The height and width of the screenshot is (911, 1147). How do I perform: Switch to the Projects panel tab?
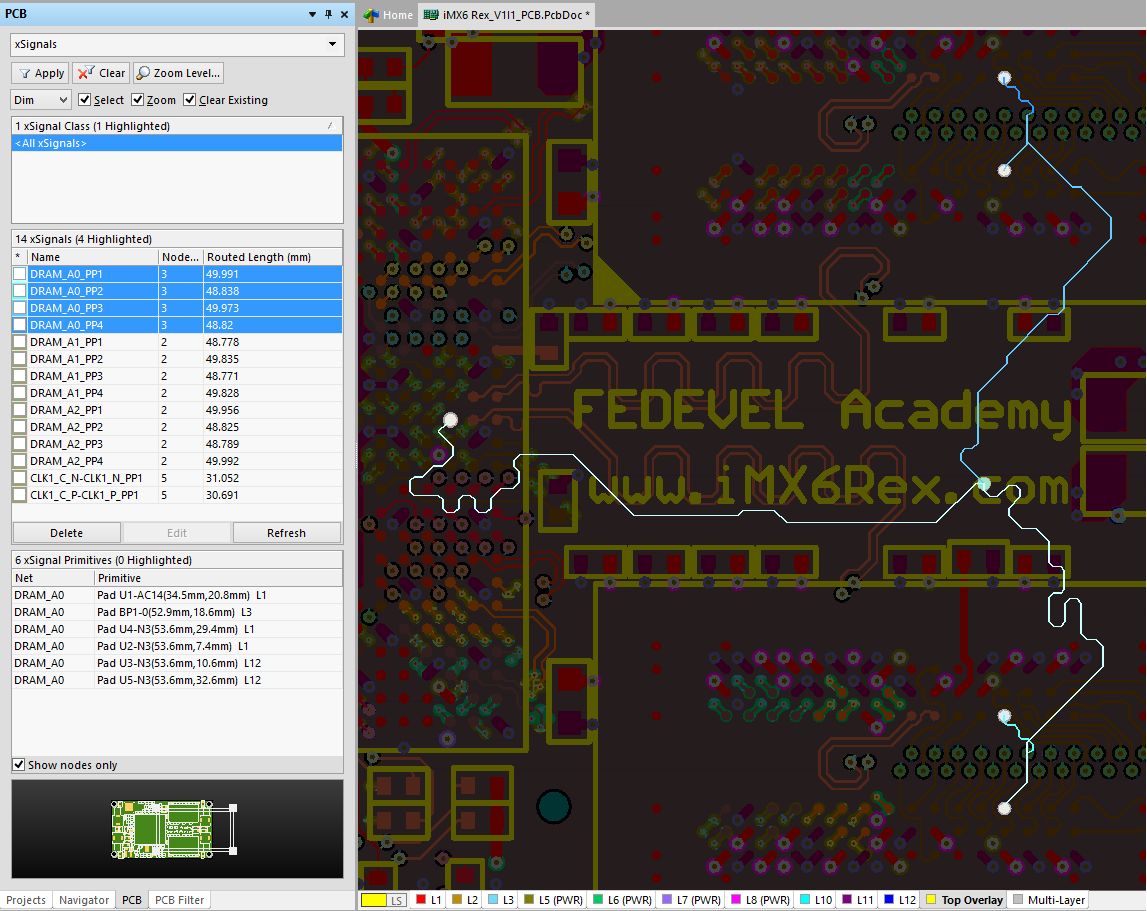(26, 900)
